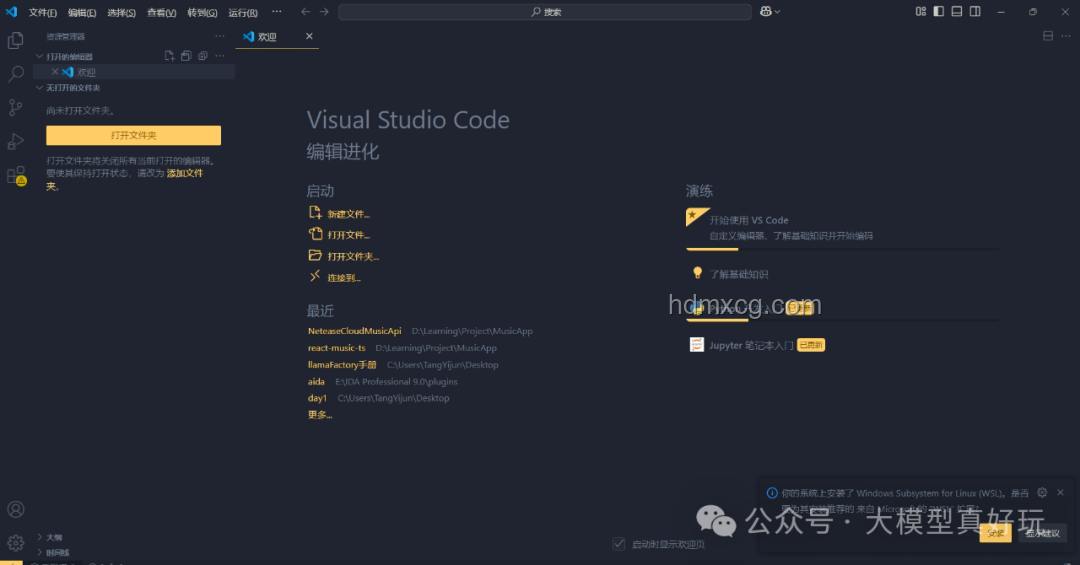Expand the 时间线 section
Viewport: 1080px width, 565px height.
[39, 552]
